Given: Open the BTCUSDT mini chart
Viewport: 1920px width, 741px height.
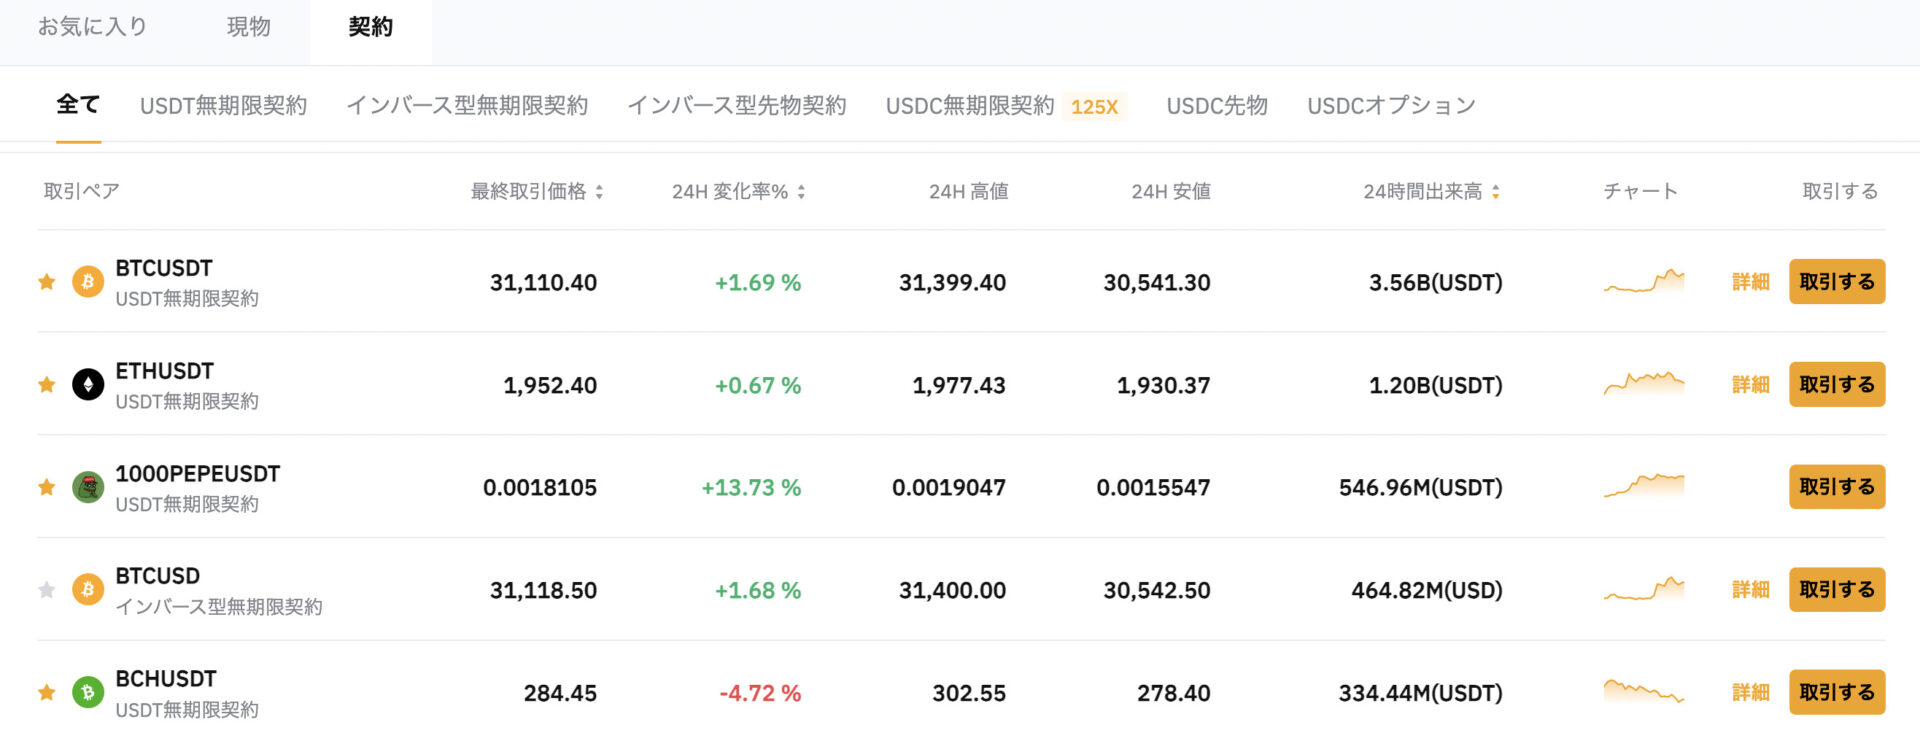Looking at the screenshot, I should tap(1644, 281).
